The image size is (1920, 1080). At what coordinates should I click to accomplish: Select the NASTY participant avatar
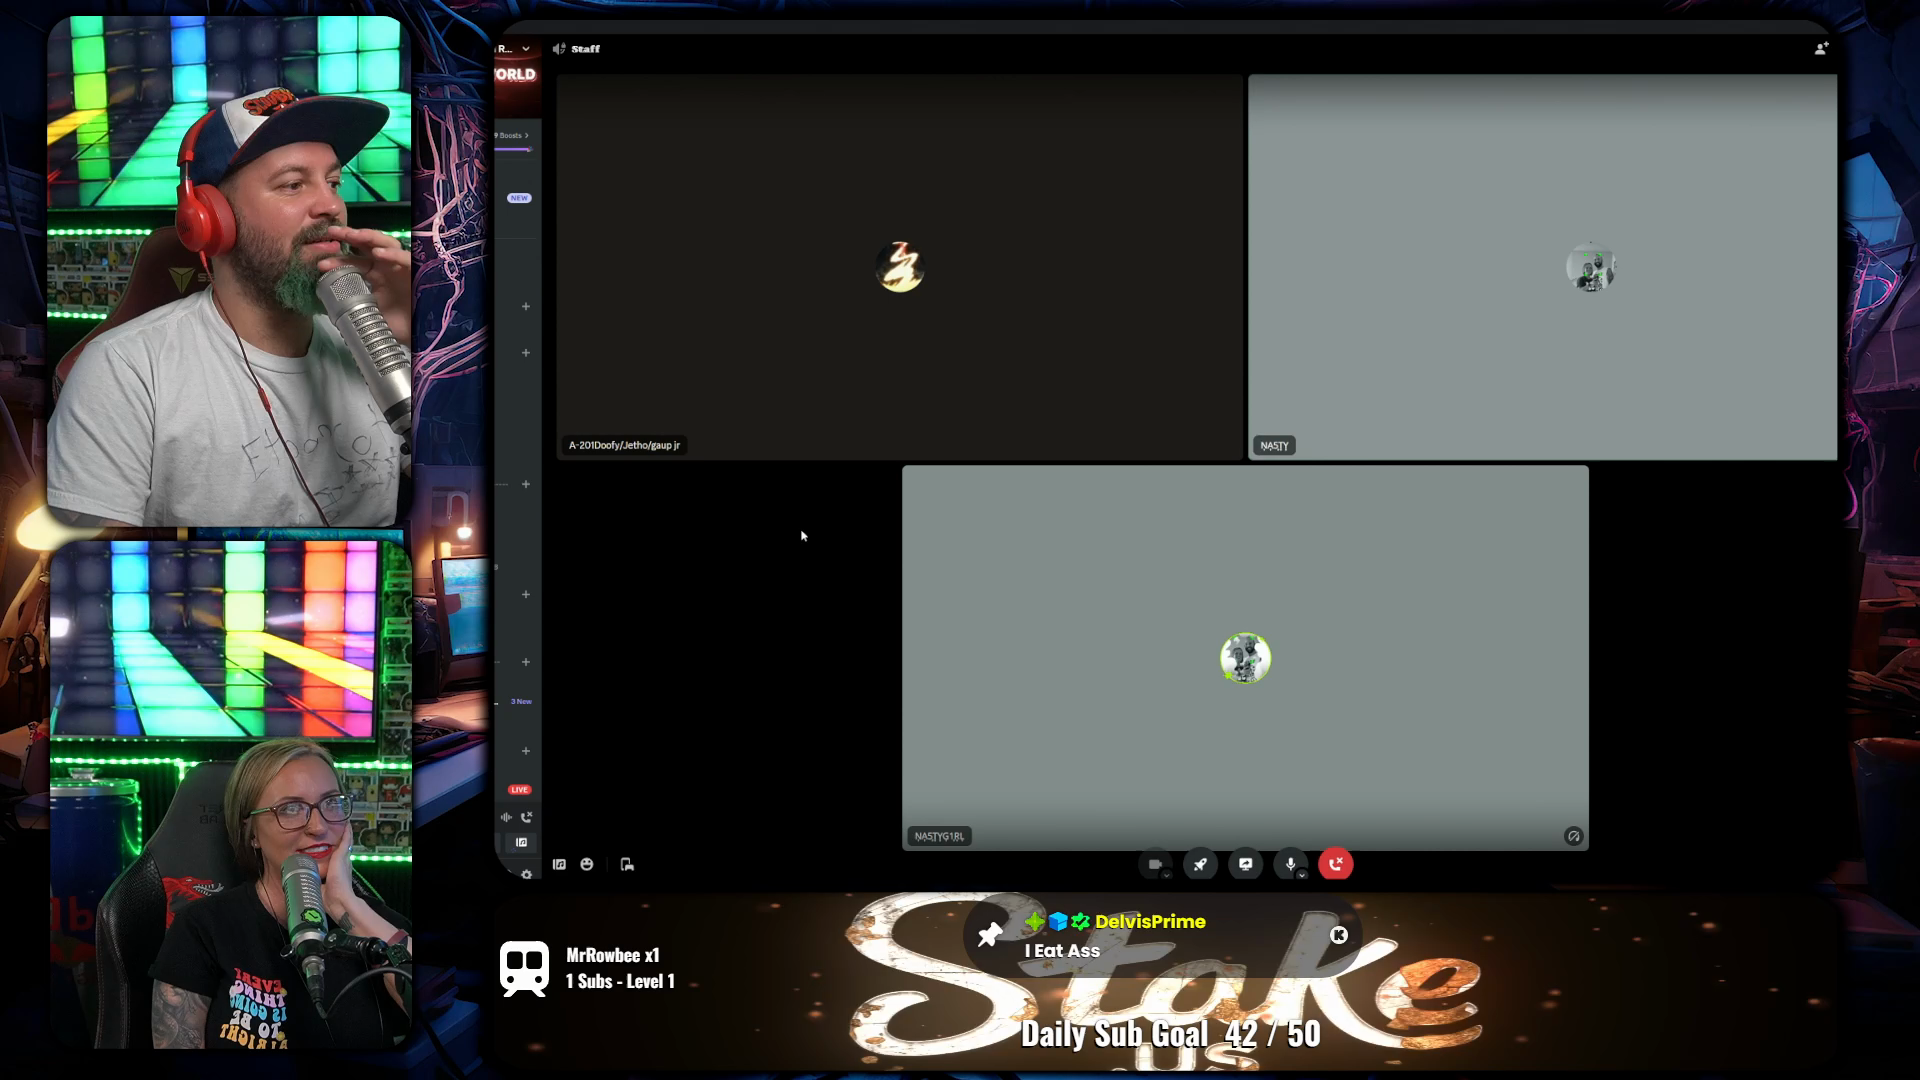coord(1591,267)
